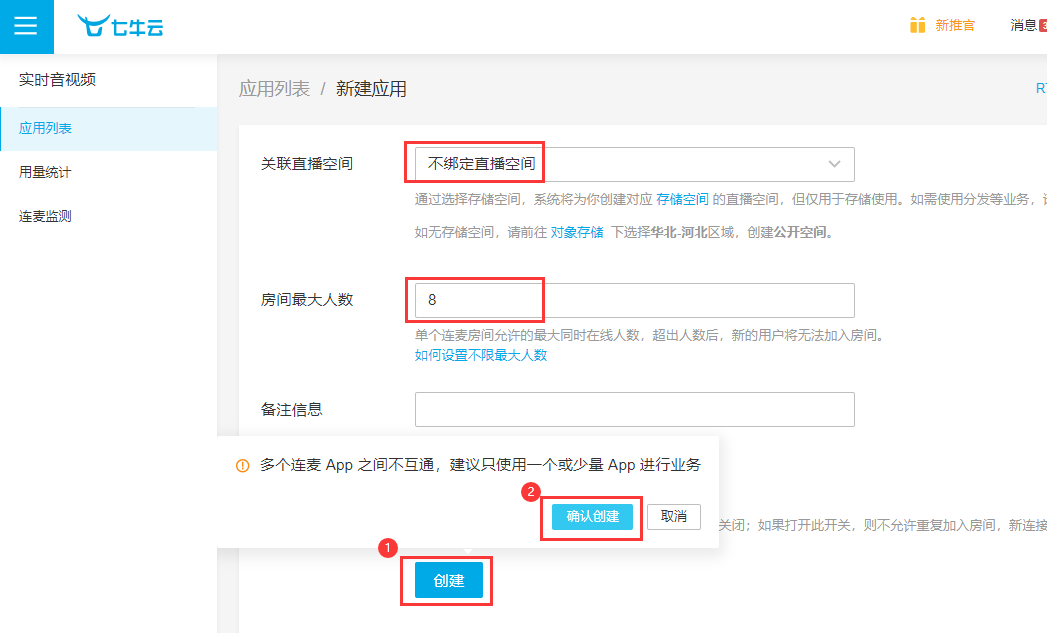This screenshot has height=633, width=1047.
Task: Go to 连麦监测 in the sidebar
Action: 45,216
